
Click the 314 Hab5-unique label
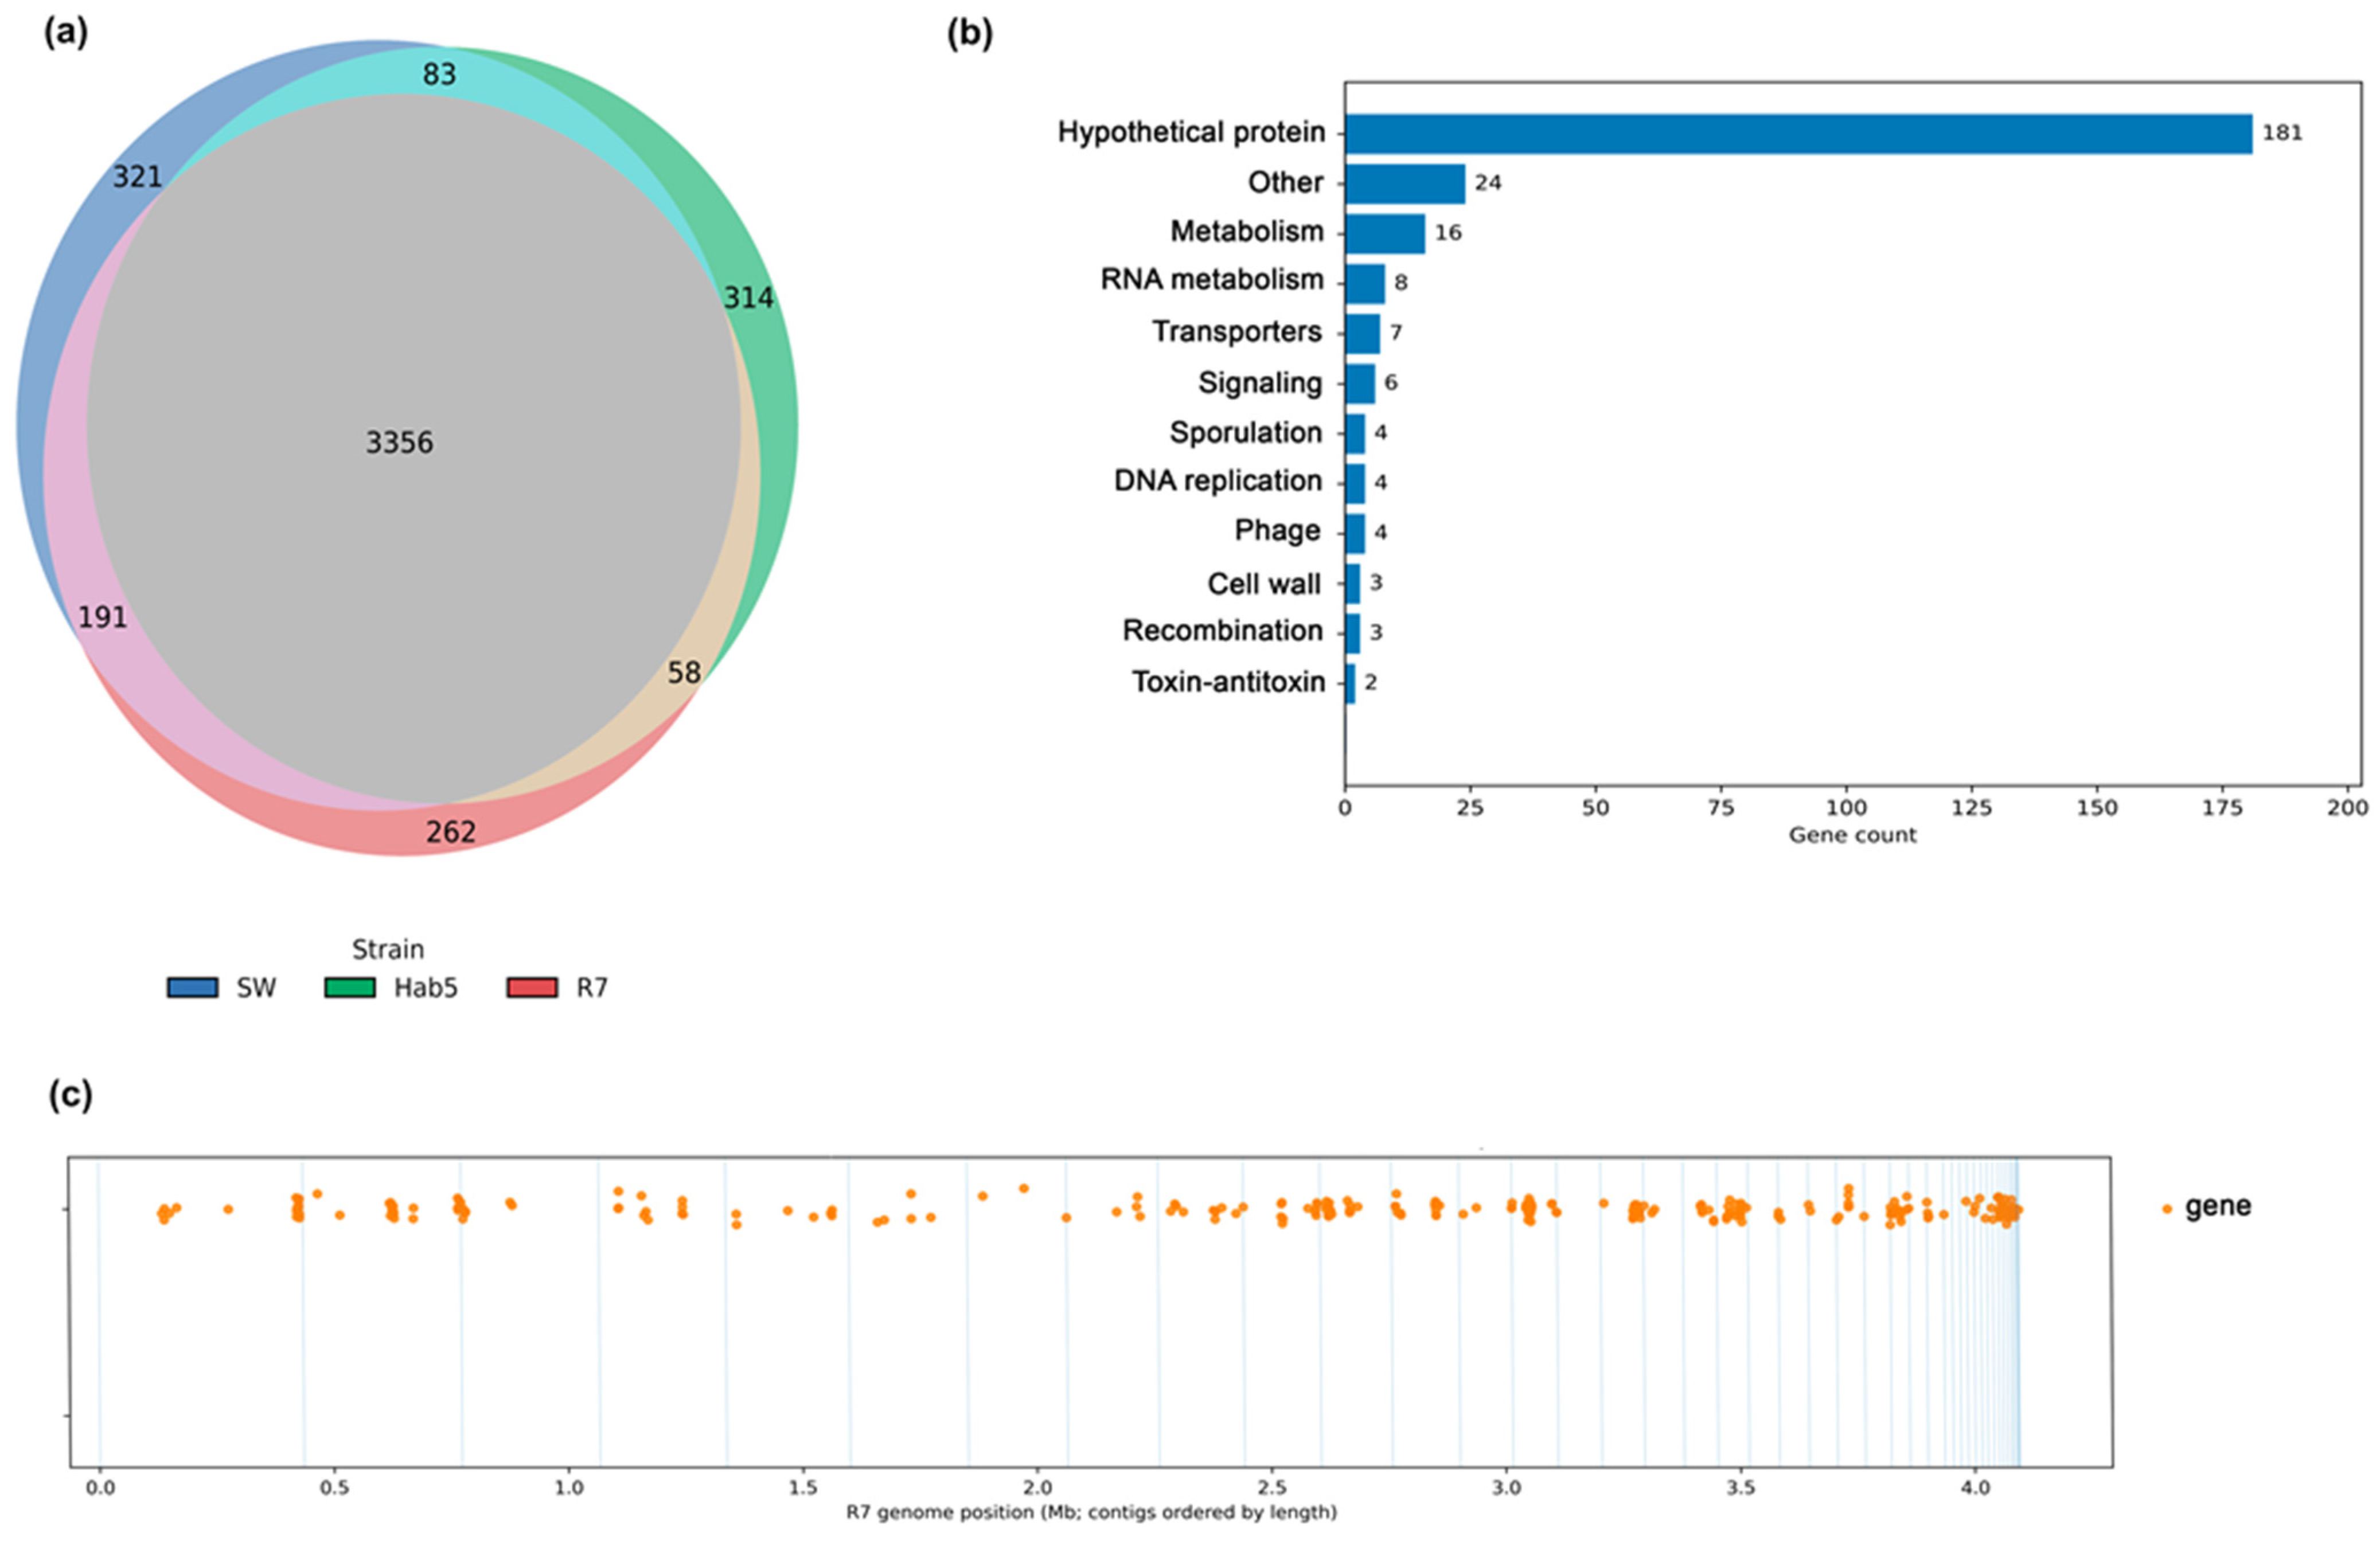(x=749, y=298)
